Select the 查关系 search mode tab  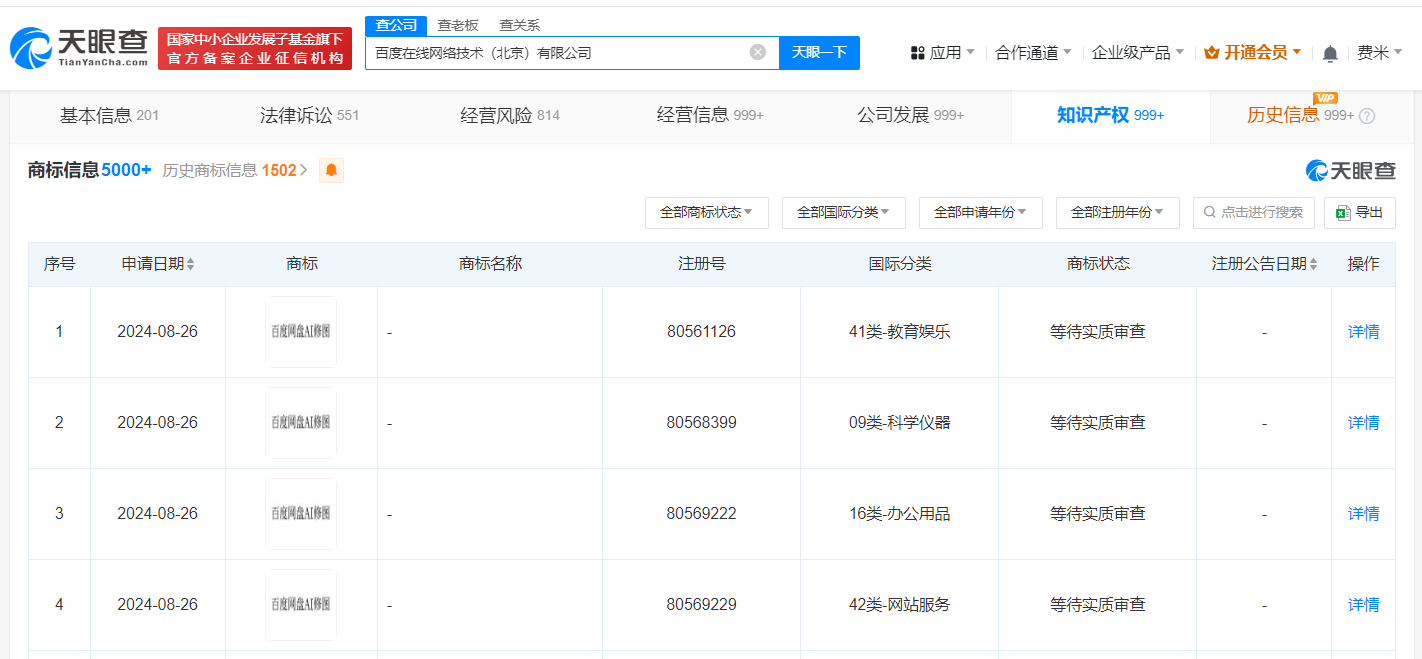click(520, 25)
